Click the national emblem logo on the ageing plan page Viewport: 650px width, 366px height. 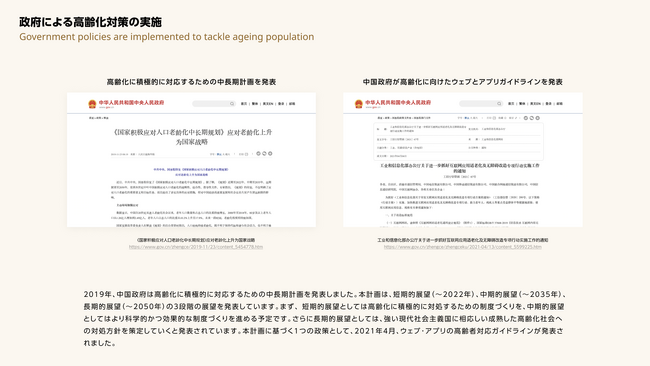(92, 104)
